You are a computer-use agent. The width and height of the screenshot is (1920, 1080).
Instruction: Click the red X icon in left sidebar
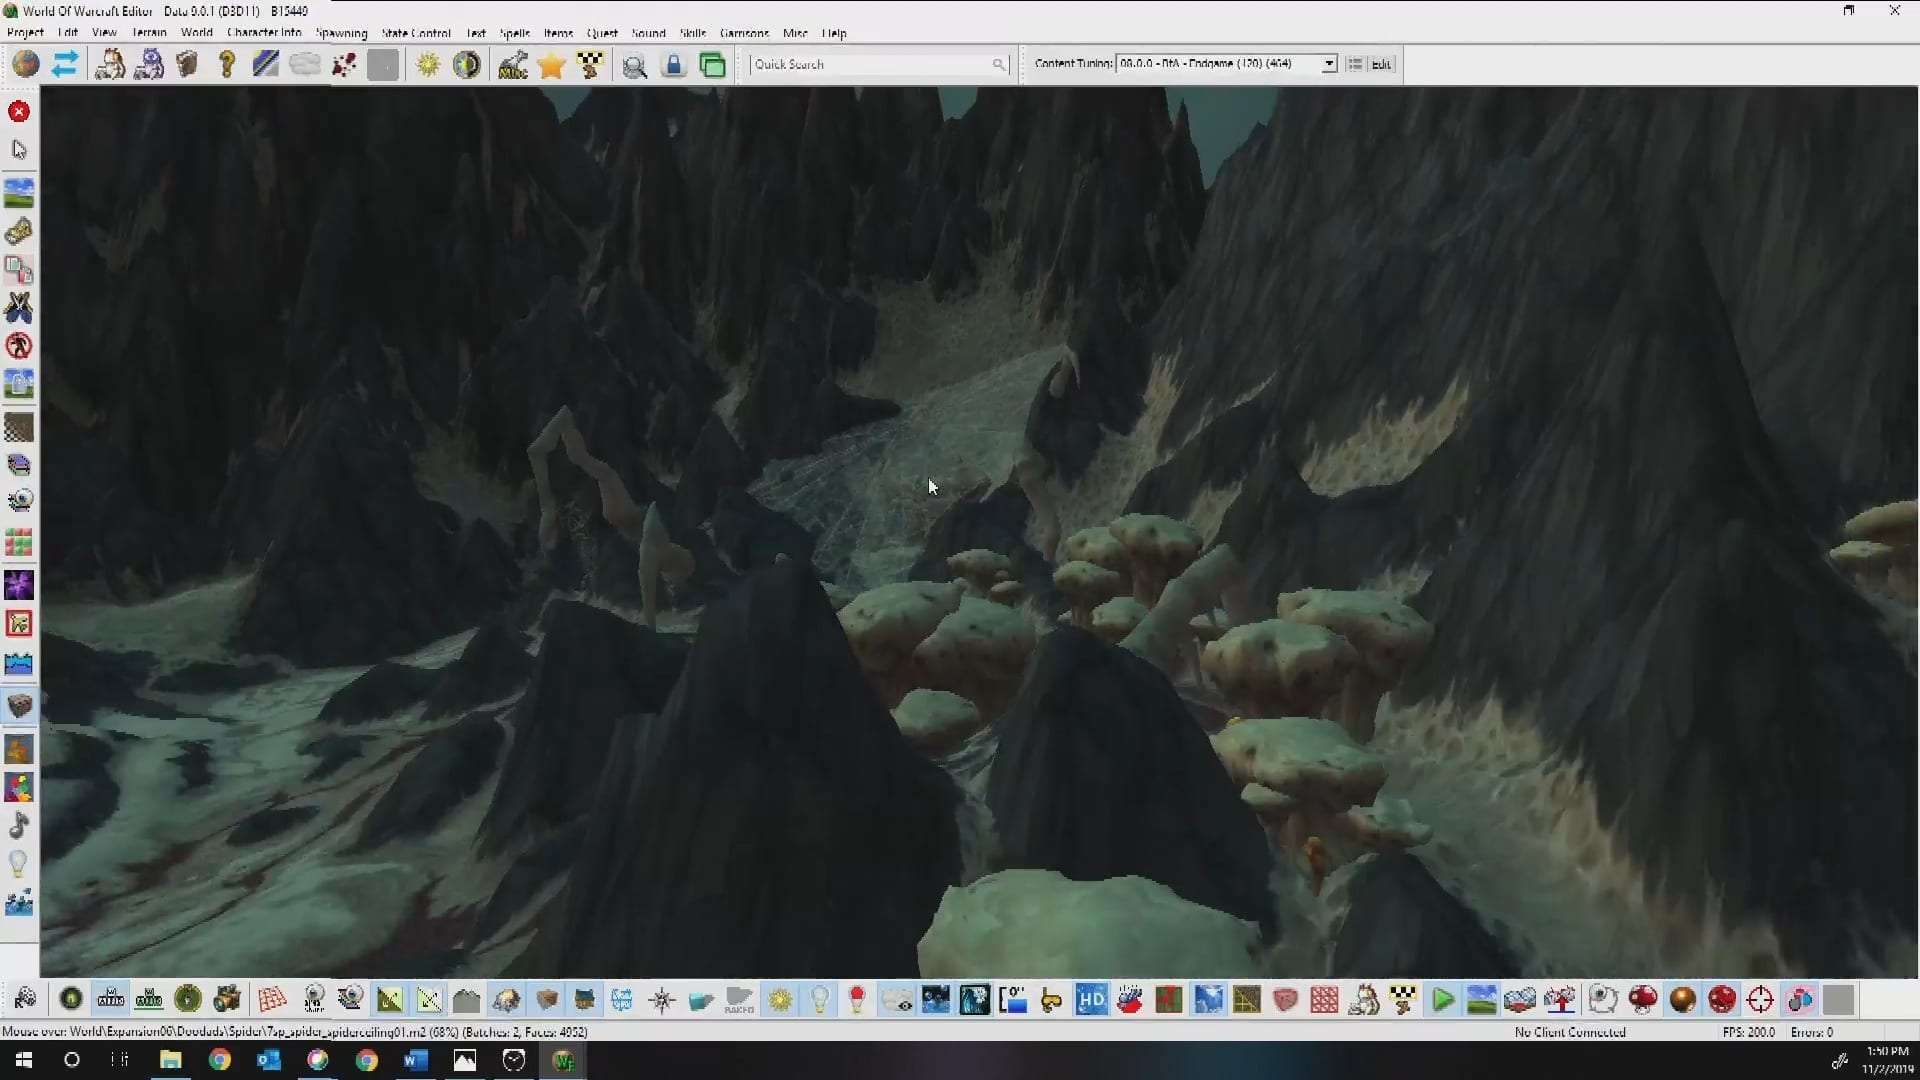19,112
